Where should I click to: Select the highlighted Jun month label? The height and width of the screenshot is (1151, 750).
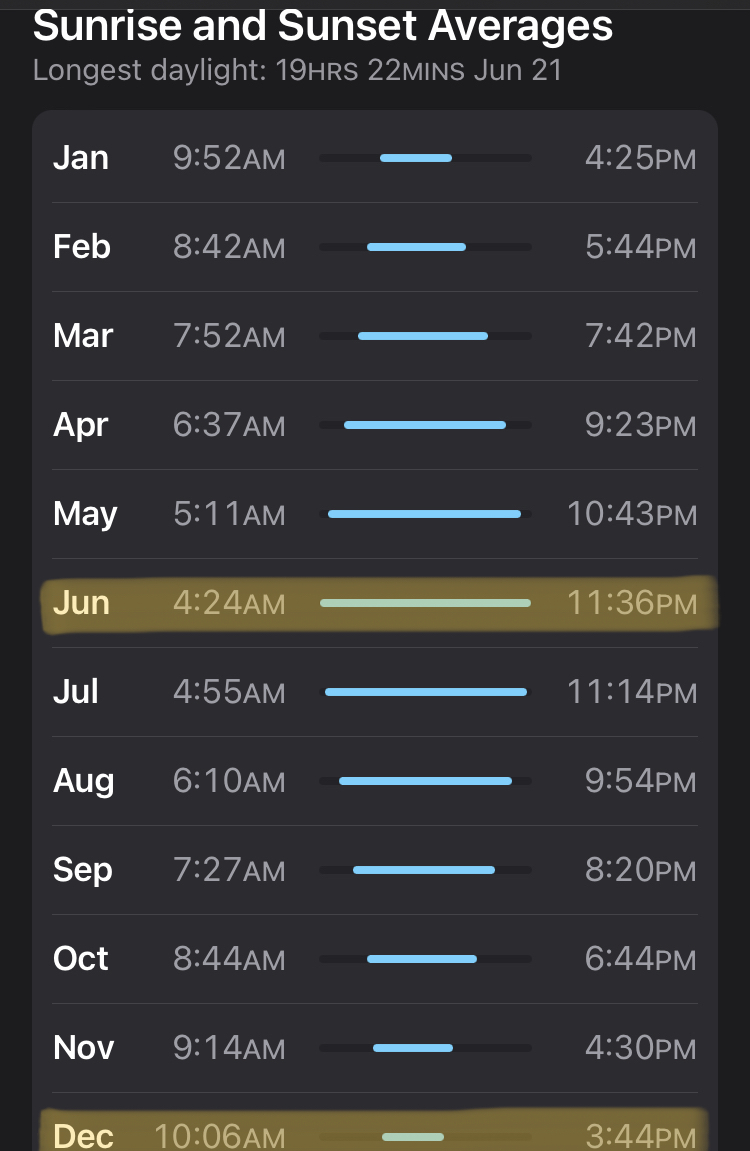(81, 603)
